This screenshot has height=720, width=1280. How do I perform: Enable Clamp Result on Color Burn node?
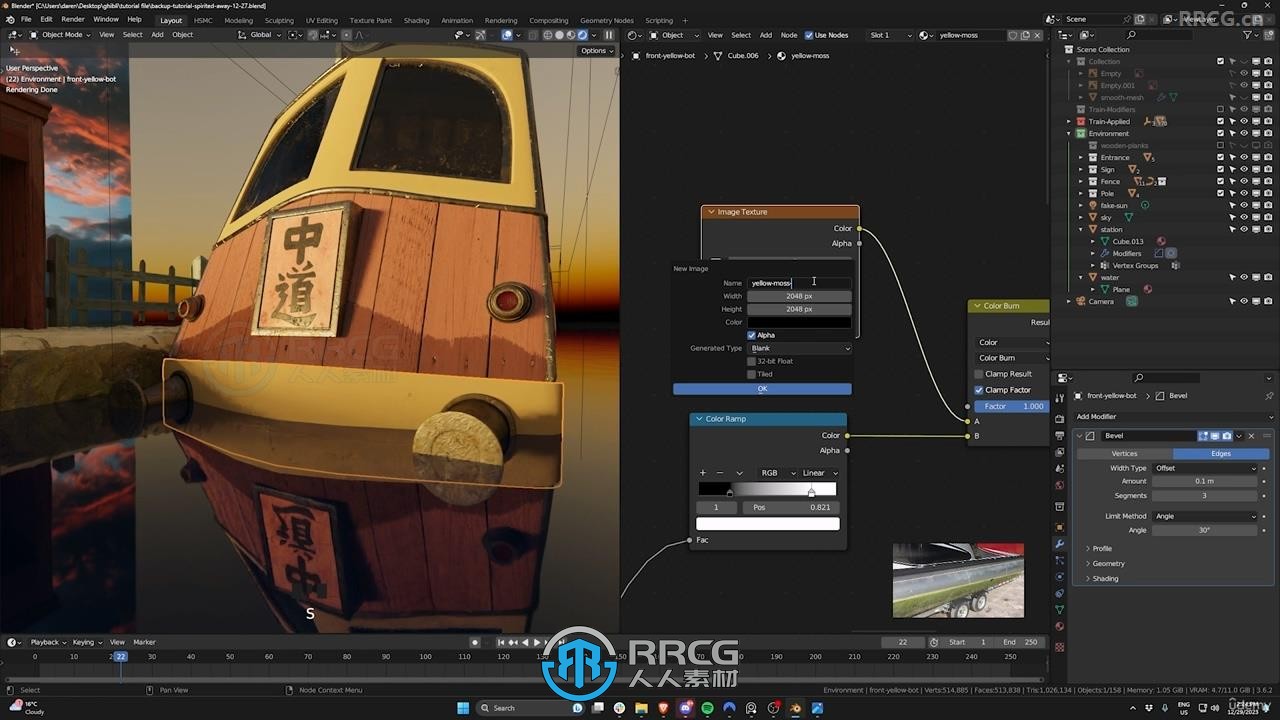click(979, 374)
